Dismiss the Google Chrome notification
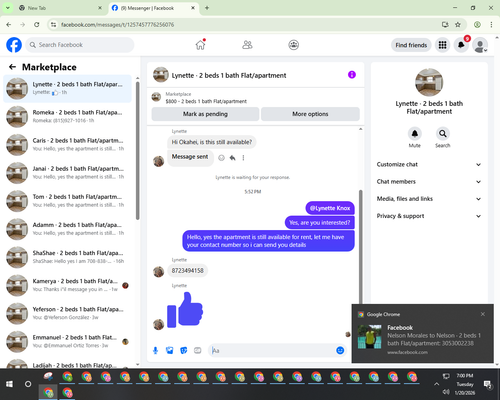 [x=483, y=314]
